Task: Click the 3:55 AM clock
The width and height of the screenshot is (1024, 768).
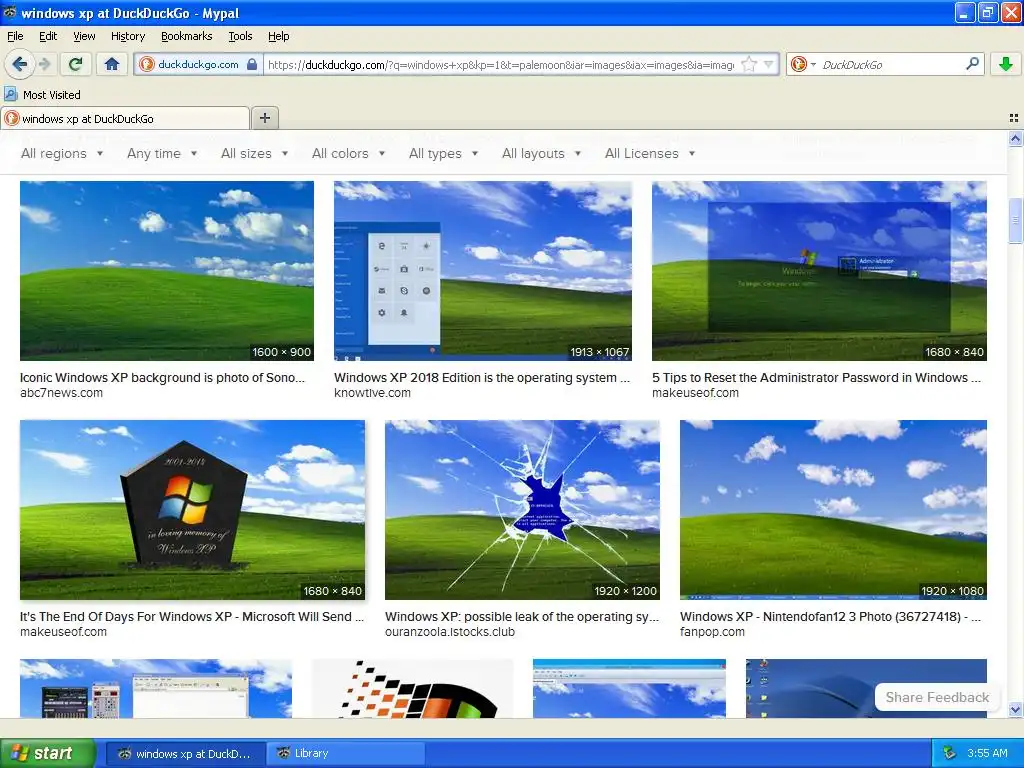Action: (987, 753)
